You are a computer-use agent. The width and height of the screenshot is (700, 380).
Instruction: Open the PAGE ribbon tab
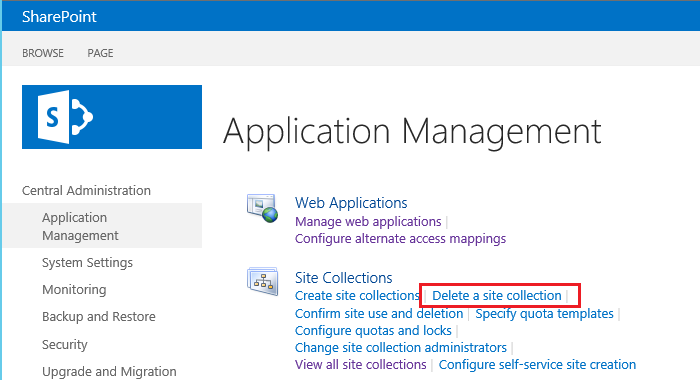[100, 53]
